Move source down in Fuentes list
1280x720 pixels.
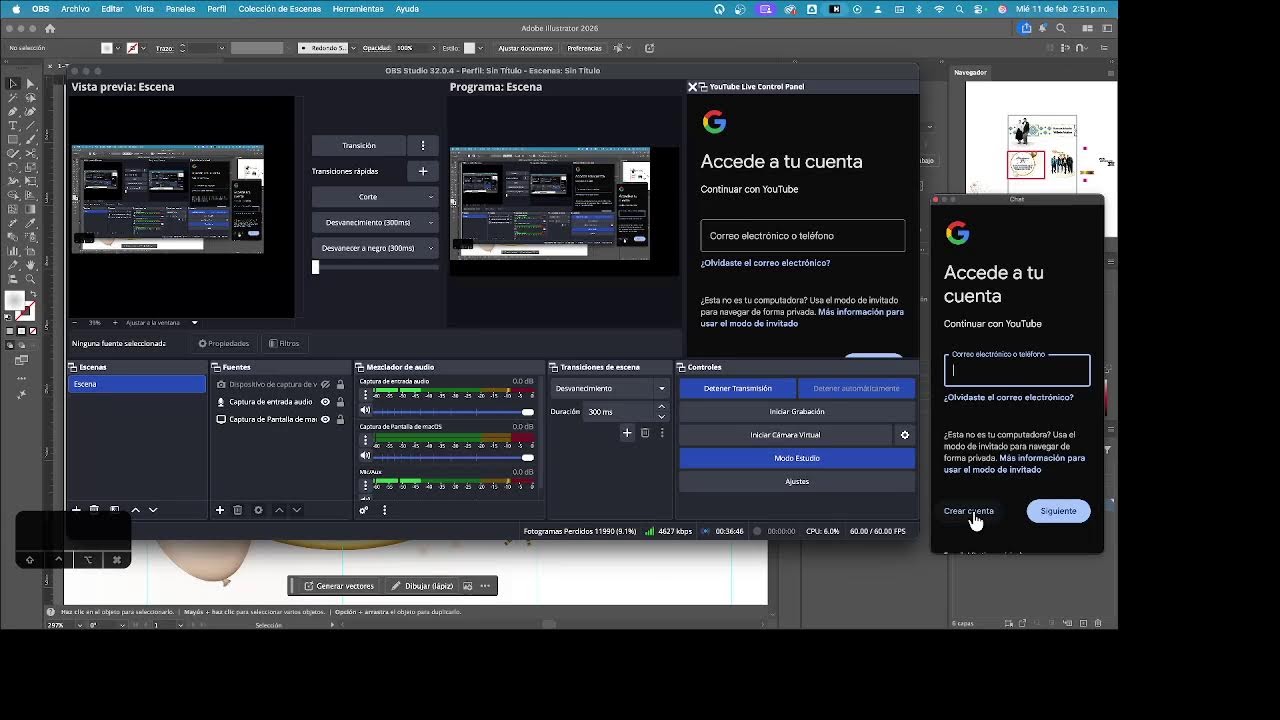[x=296, y=510]
